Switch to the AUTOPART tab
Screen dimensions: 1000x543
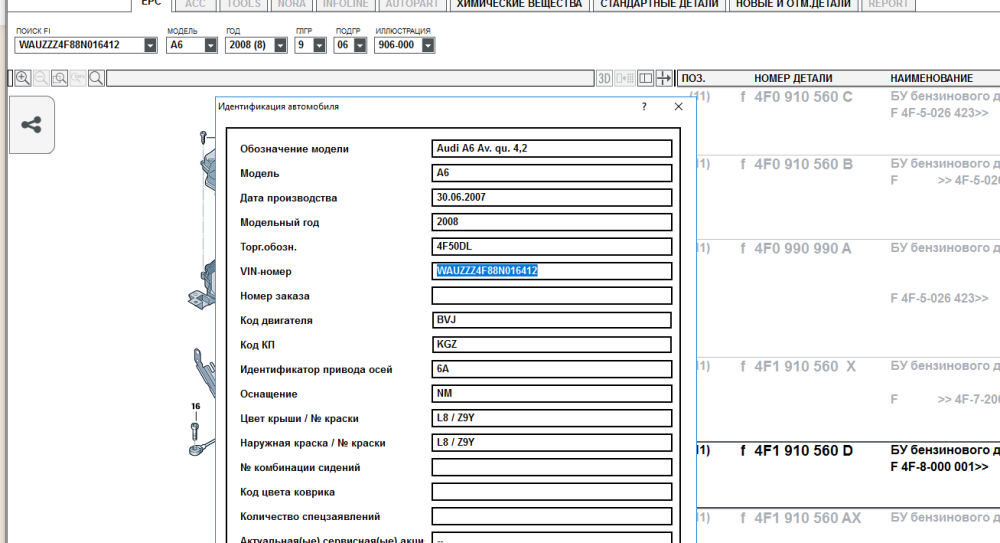412,4
